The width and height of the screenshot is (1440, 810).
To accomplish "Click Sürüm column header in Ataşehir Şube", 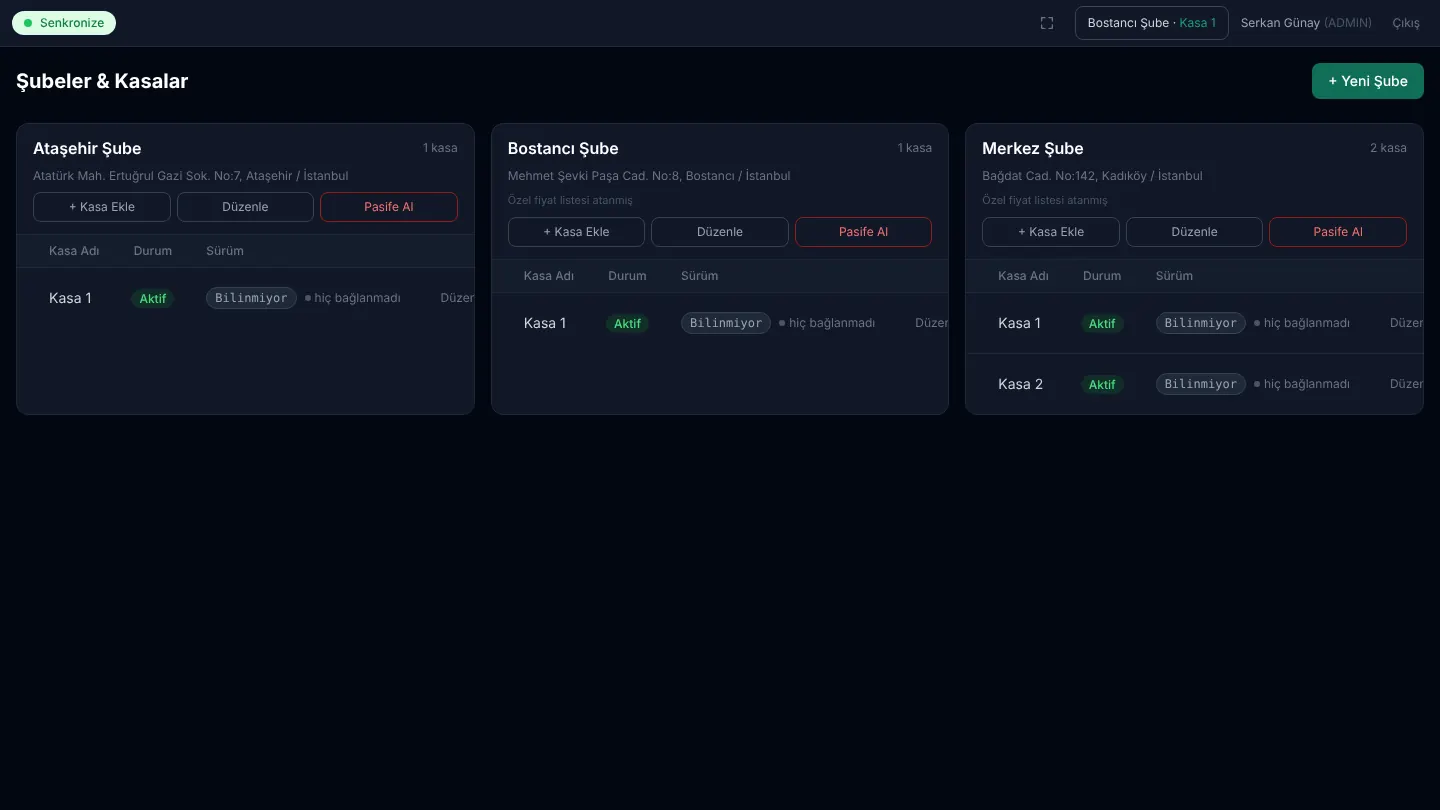I will 225,251.
